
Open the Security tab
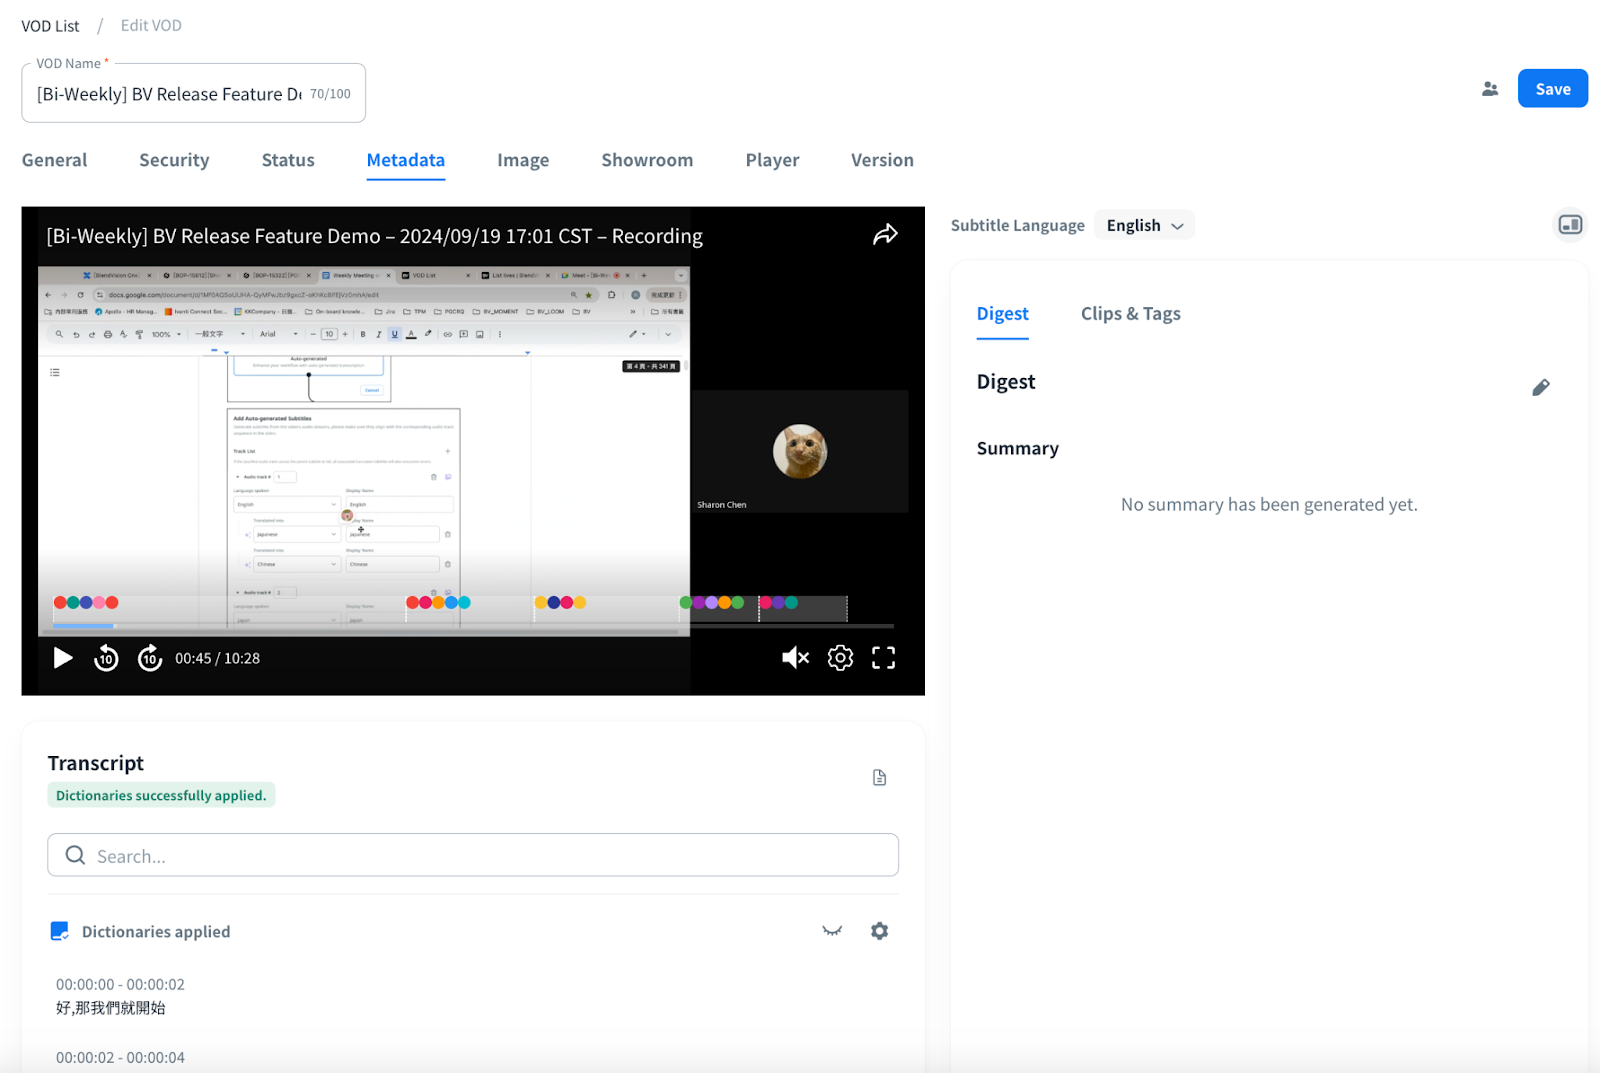(x=174, y=160)
